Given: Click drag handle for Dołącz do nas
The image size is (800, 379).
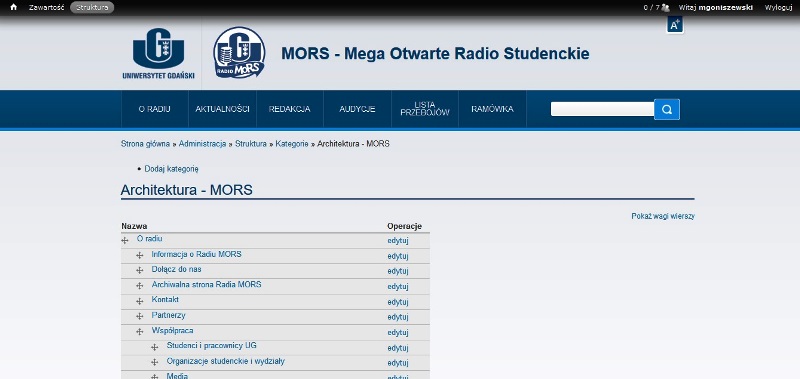Looking at the screenshot, I should coord(140,271).
